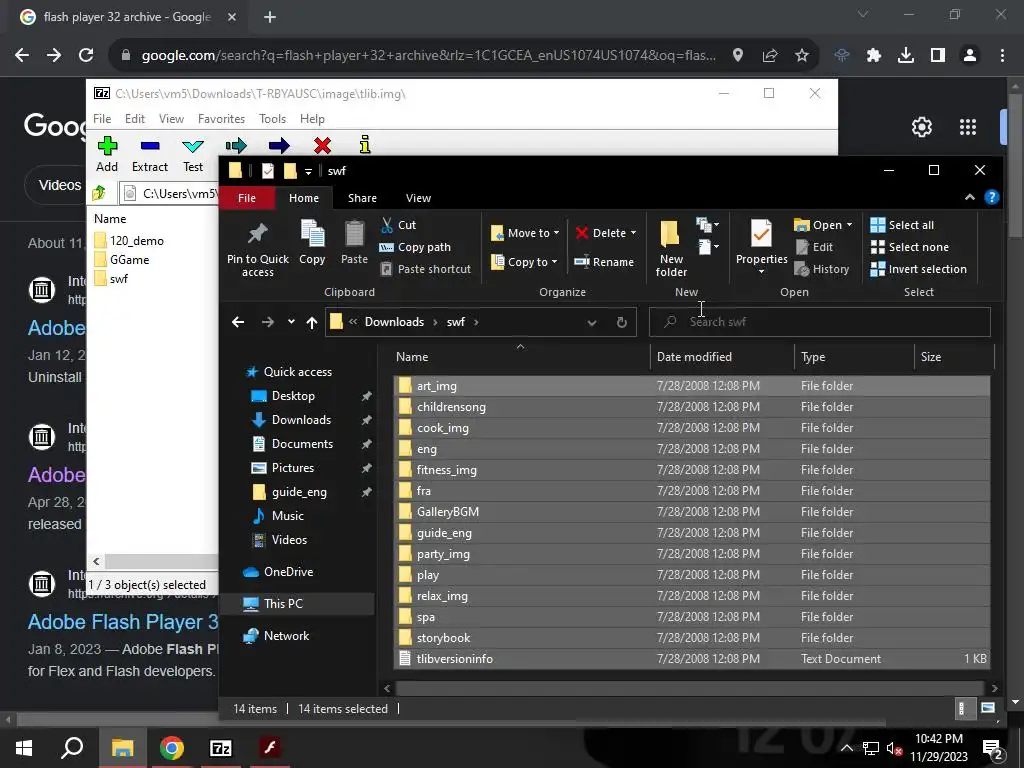Open 7-Zip Help menu
The width and height of the screenshot is (1024, 768).
click(x=312, y=119)
